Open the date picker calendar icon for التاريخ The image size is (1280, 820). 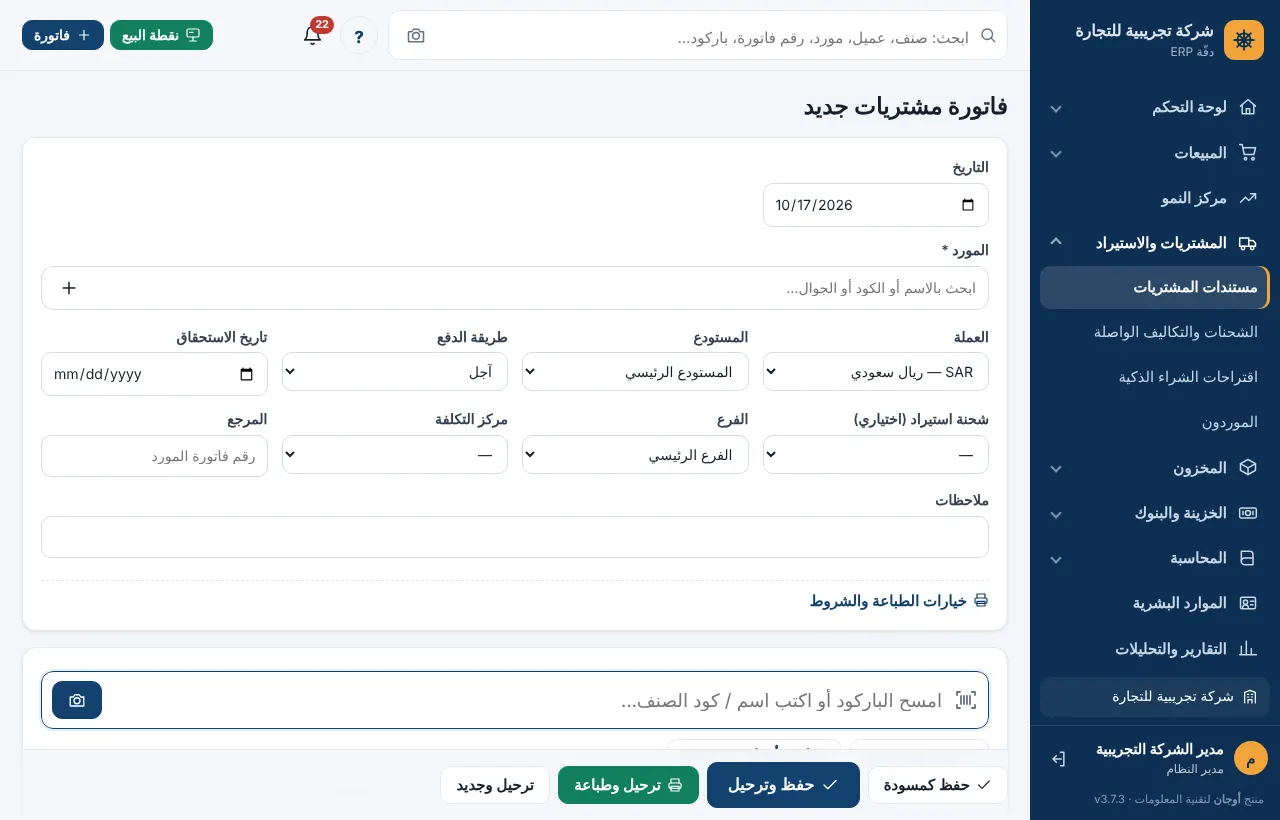967,205
